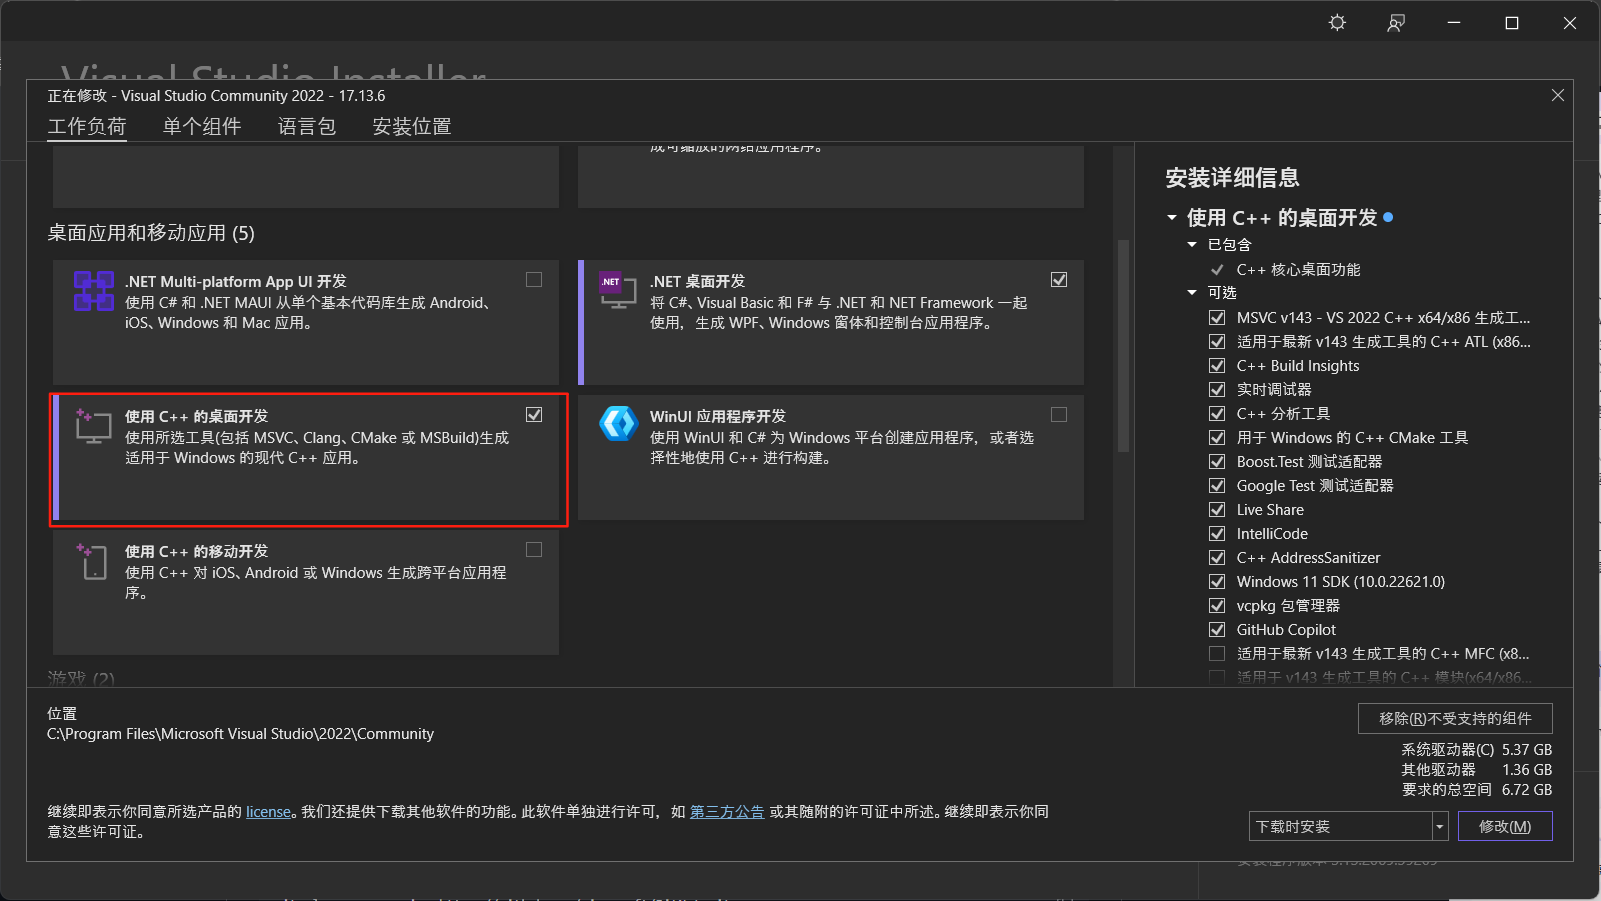Screen dimensions: 1601x901
Task: Select the 使用 C++ 的移动开发 workload card
Action: point(306,592)
